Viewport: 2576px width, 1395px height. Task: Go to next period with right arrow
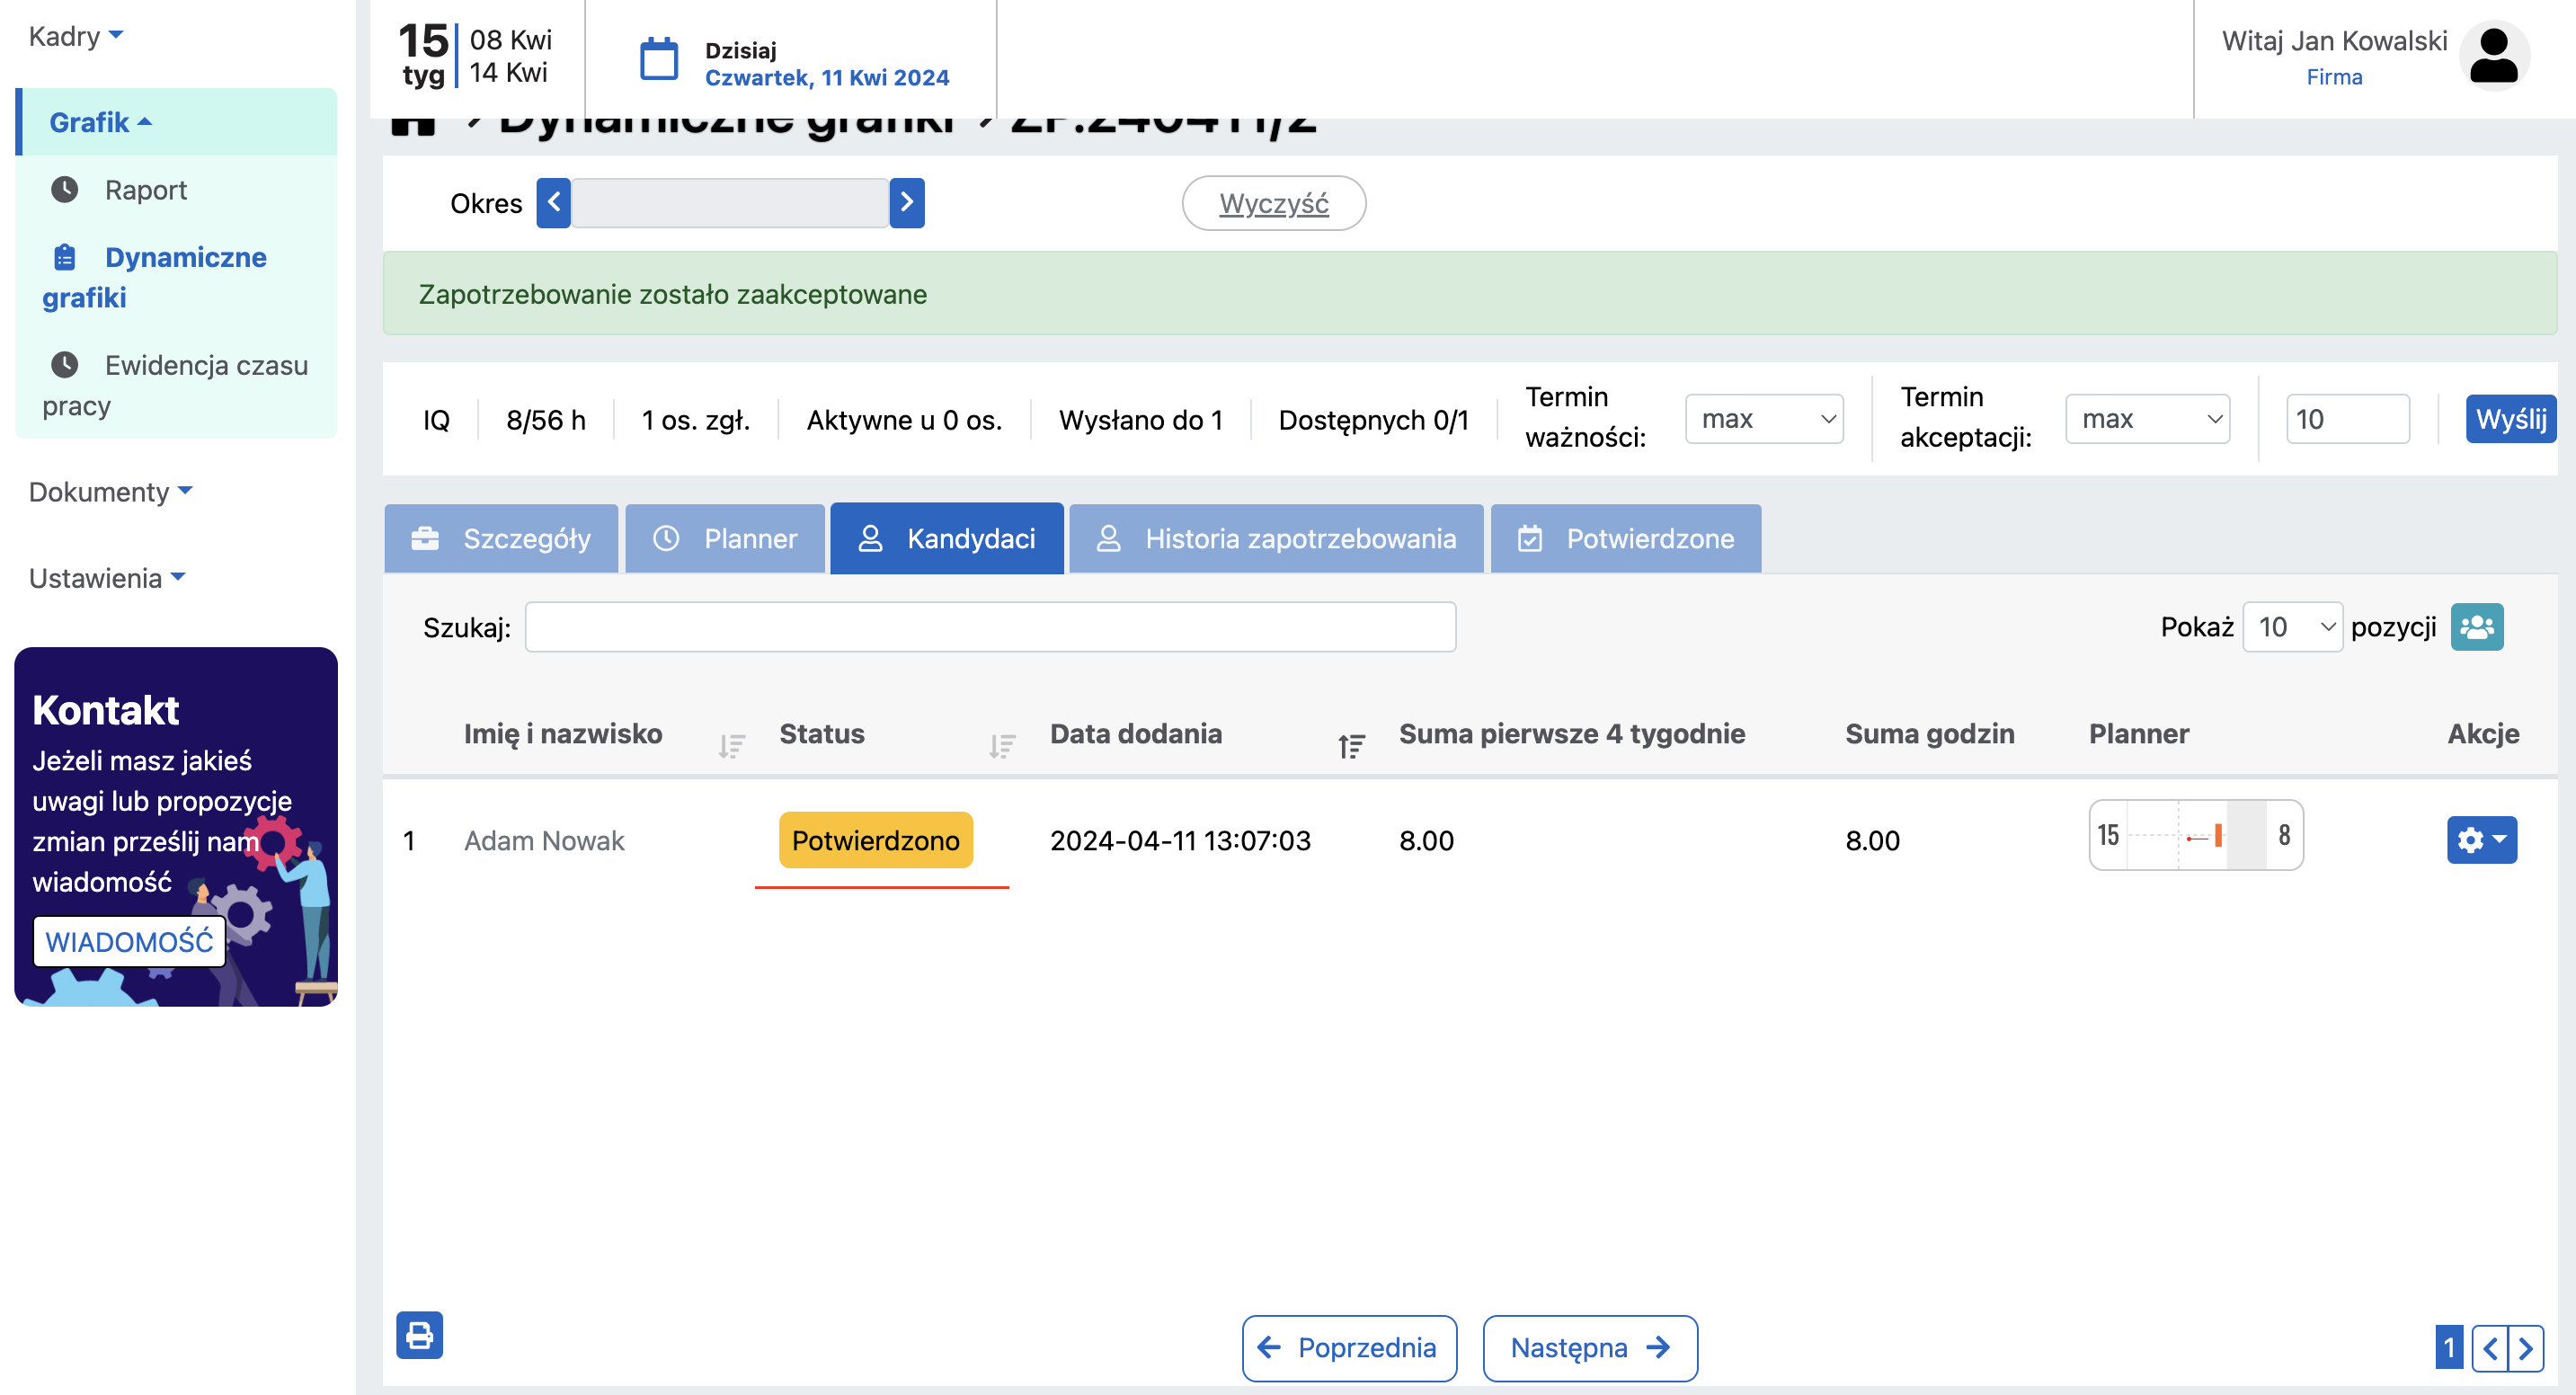[x=906, y=203]
